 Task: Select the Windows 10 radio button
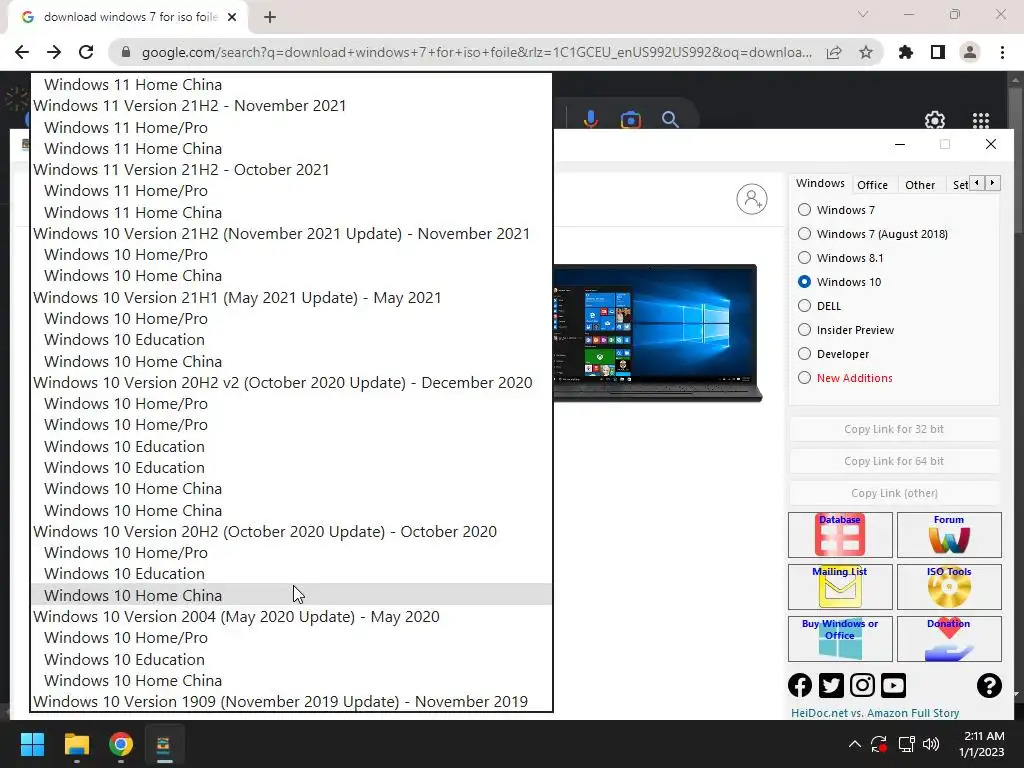[805, 281]
